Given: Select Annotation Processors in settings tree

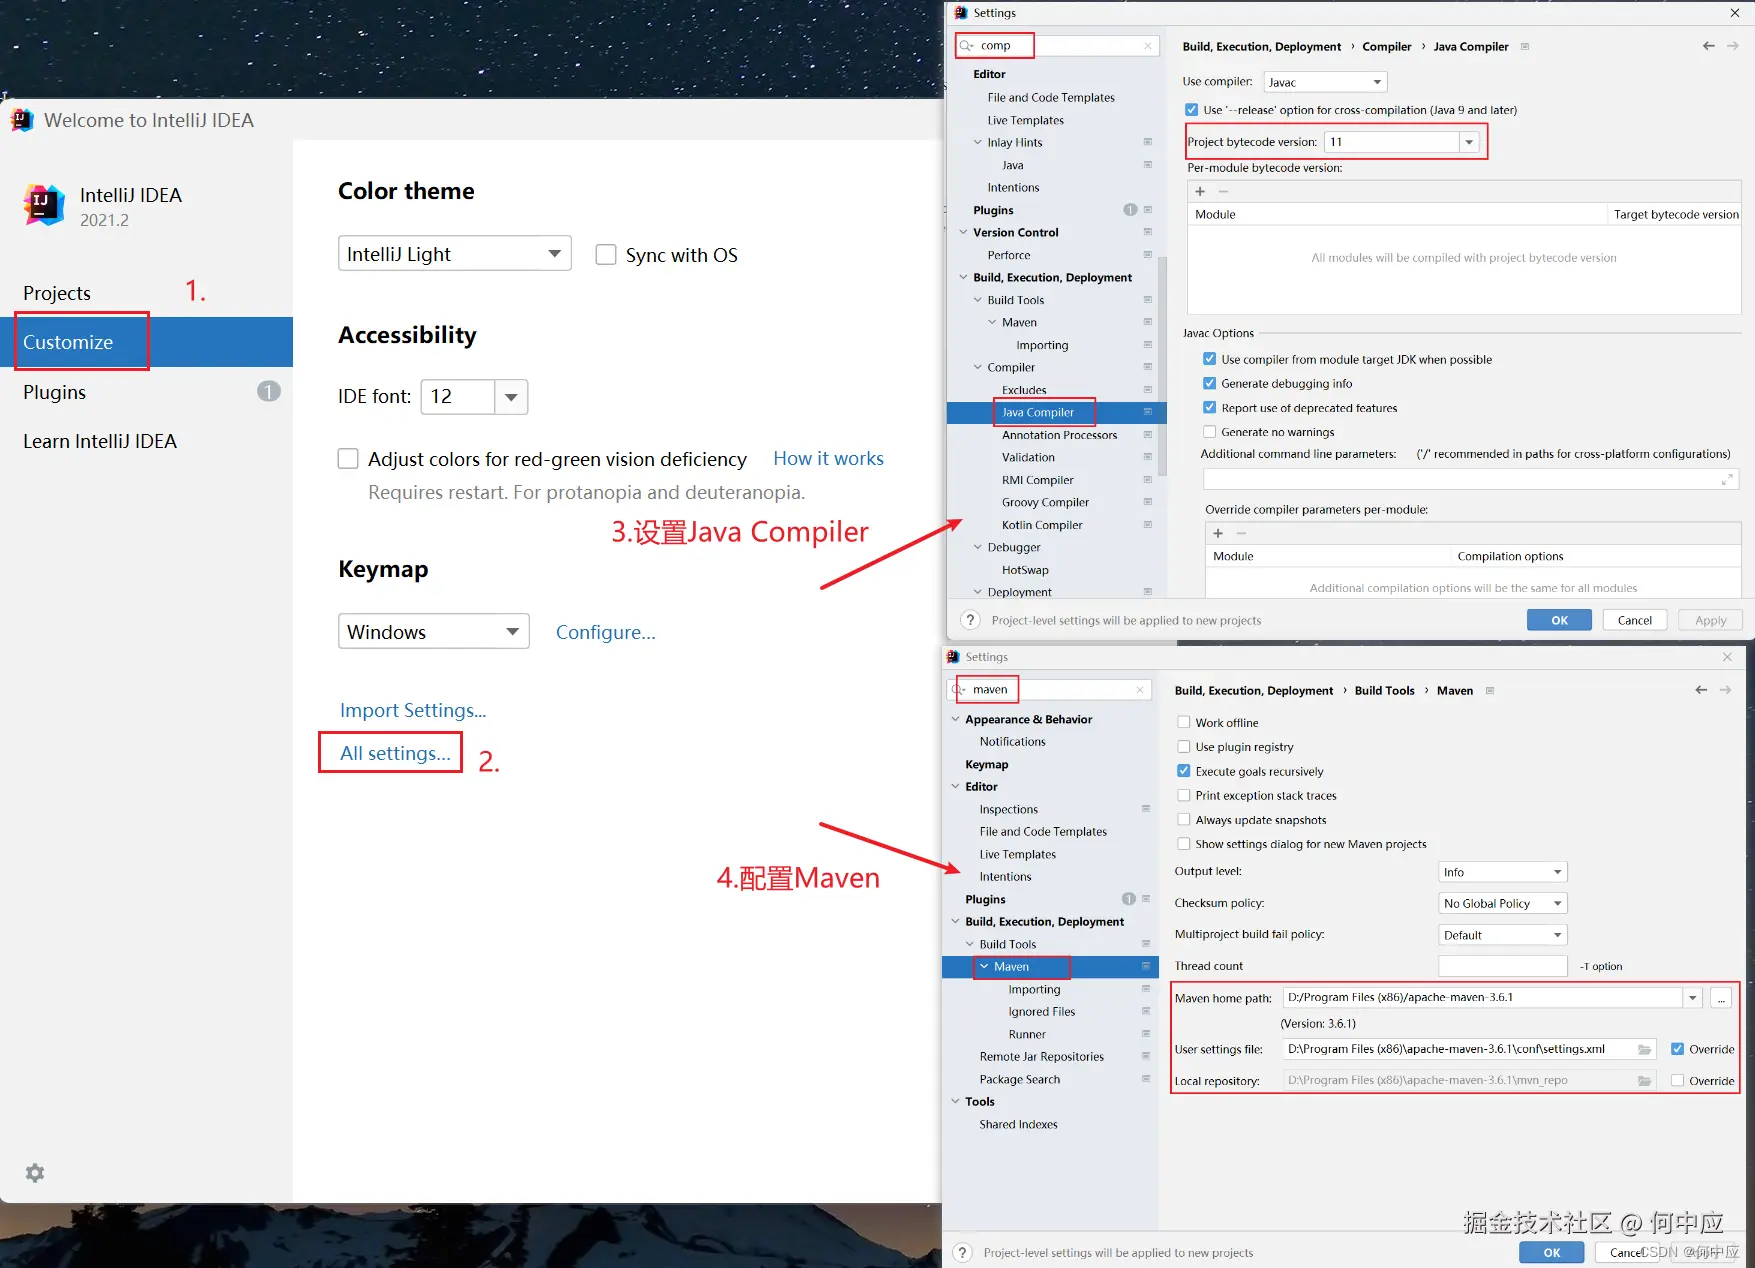Looking at the screenshot, I should [1059, 435].
